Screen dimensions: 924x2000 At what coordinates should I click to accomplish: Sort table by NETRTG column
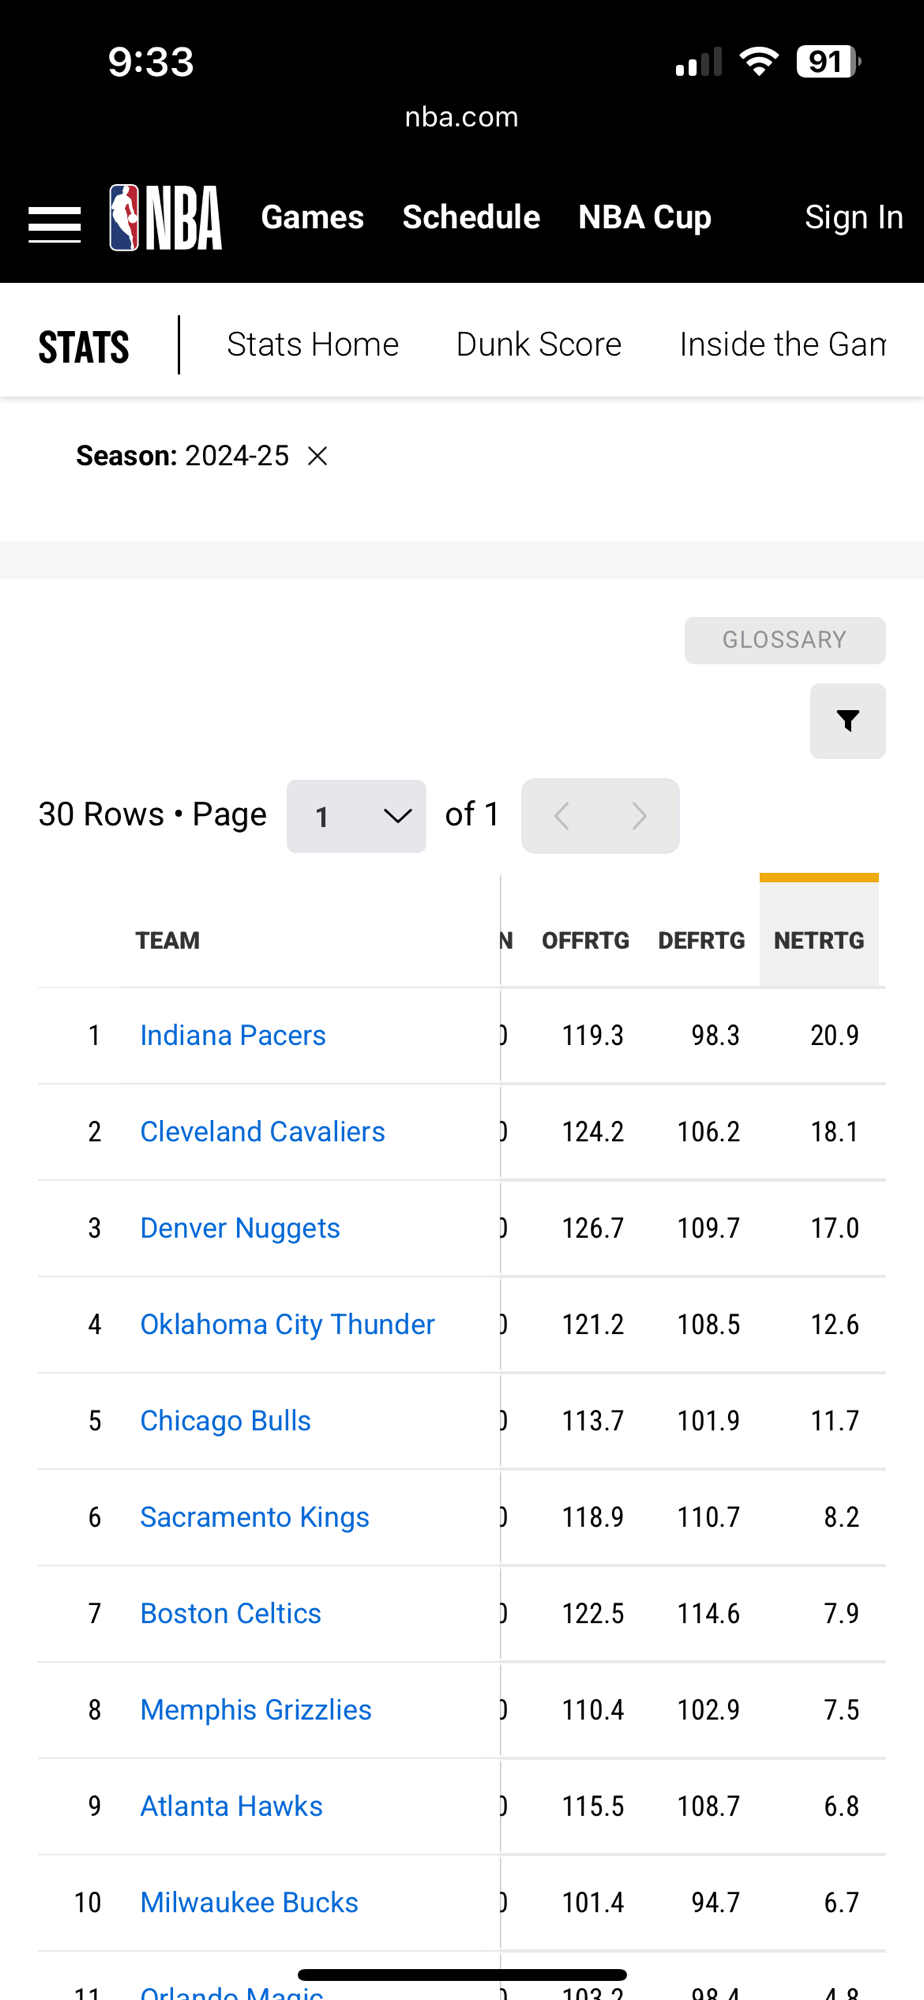[x=818, y=941]
